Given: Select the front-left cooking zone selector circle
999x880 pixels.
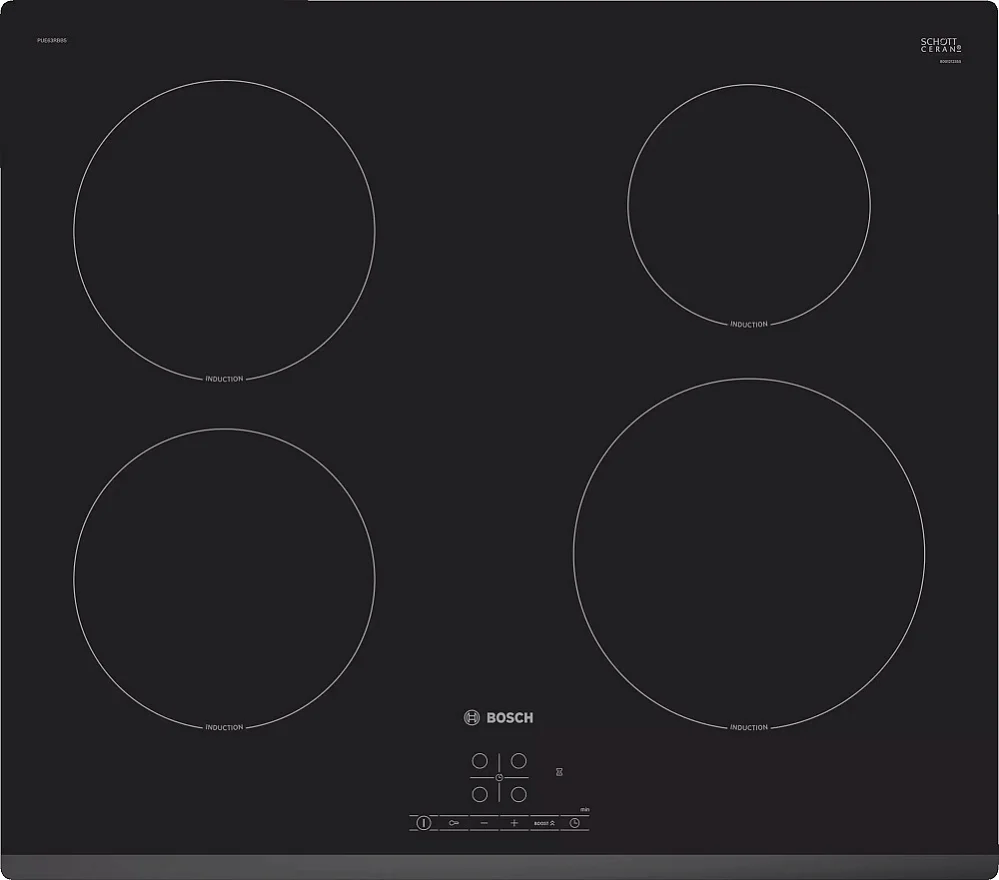Looking at the screenshot, I should [480, 795].
